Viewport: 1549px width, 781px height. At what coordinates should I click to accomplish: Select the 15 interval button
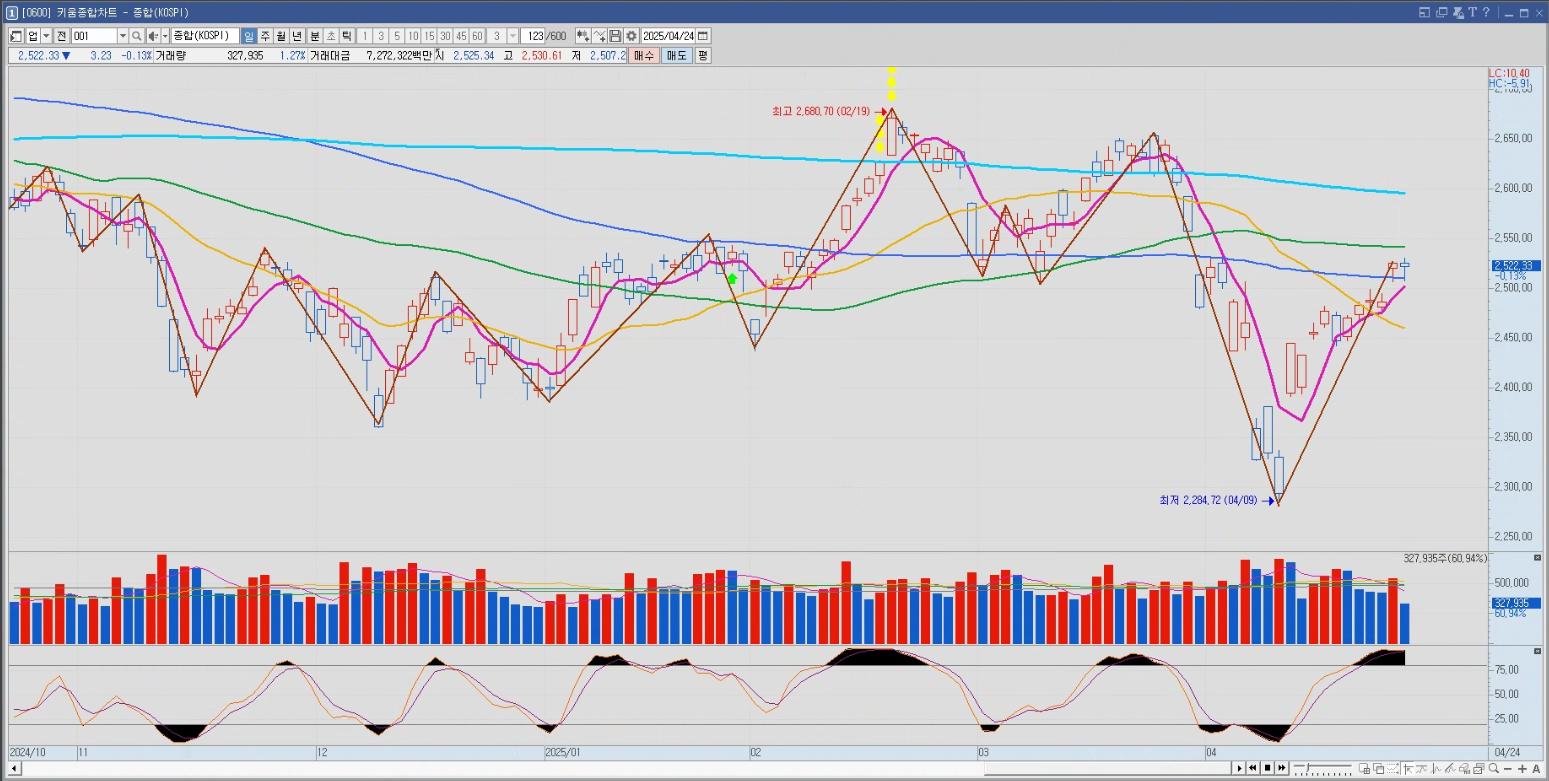pyautogui.click(x=429, y=35)
